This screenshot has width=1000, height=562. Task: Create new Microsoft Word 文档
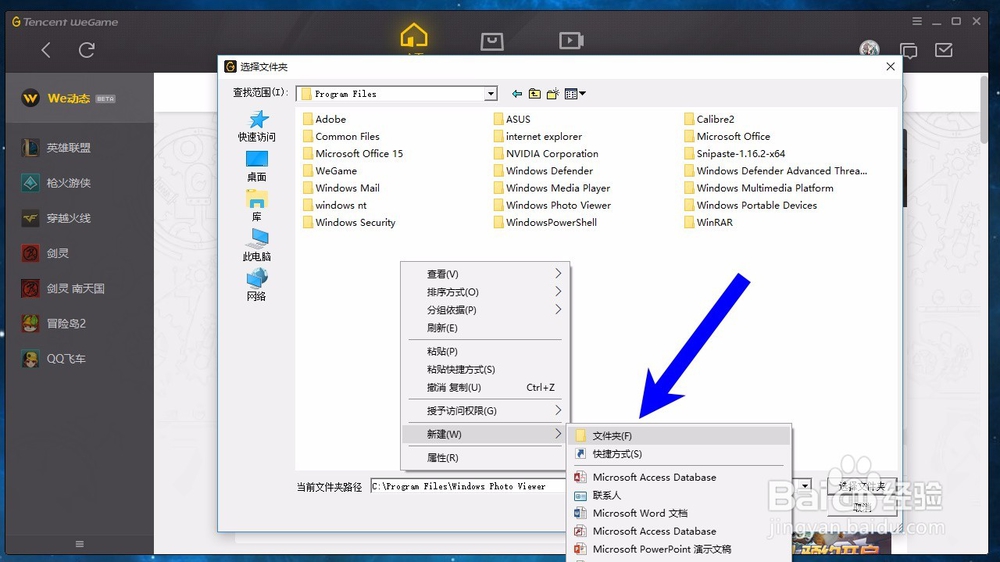point(679,513)
